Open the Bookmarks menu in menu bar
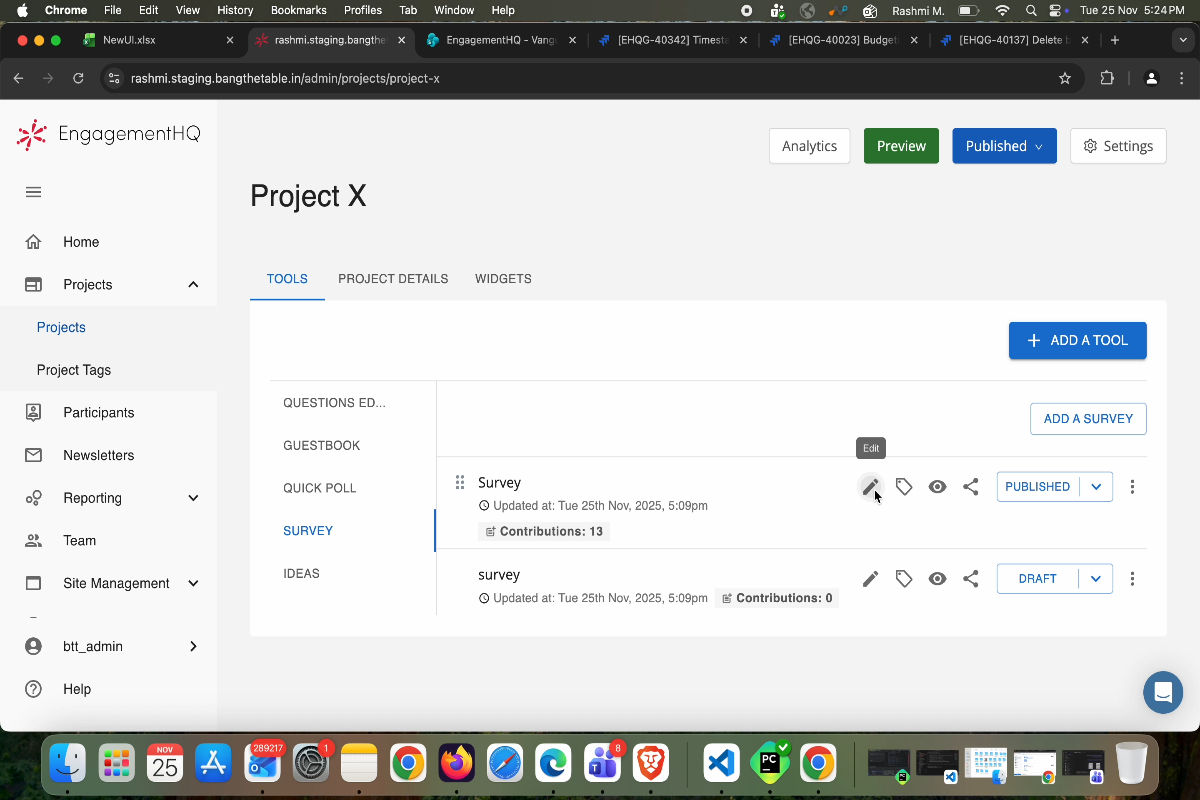 (298, 10)
